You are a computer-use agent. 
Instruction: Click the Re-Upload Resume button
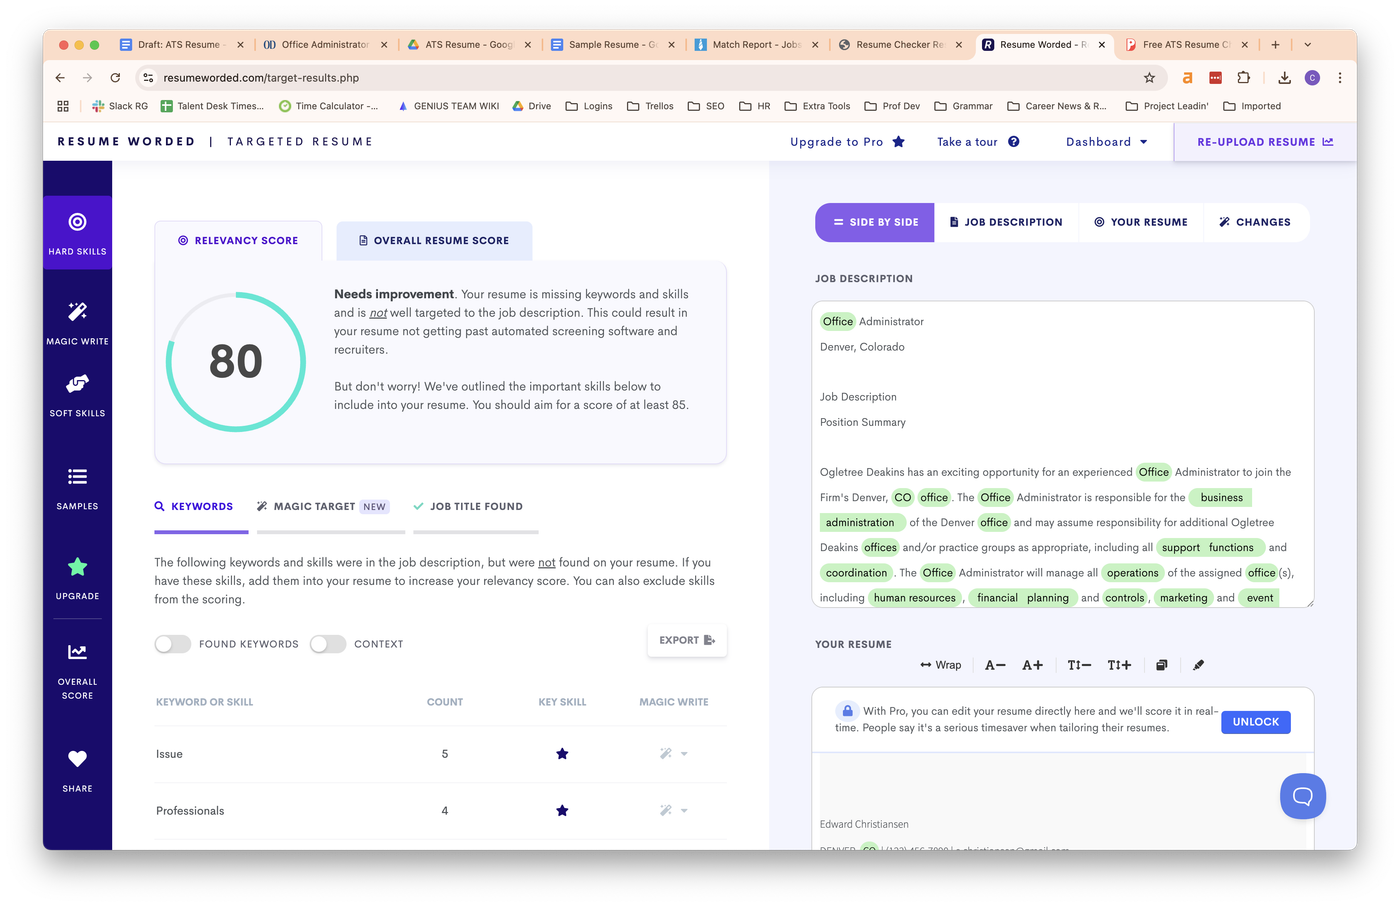coord(1265,142)
